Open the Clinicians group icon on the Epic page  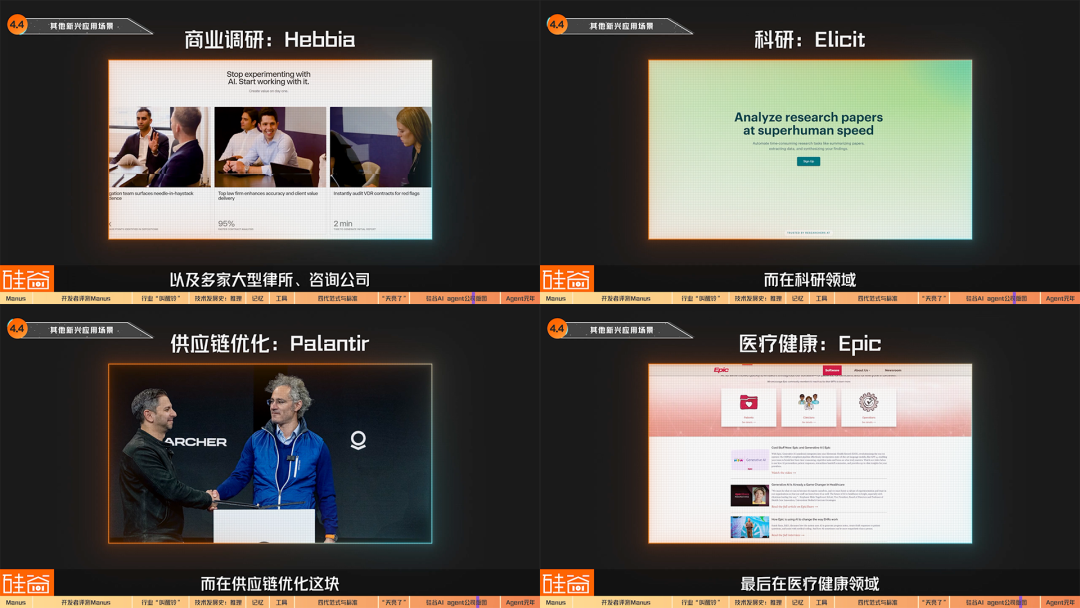[x=809, y=401]
